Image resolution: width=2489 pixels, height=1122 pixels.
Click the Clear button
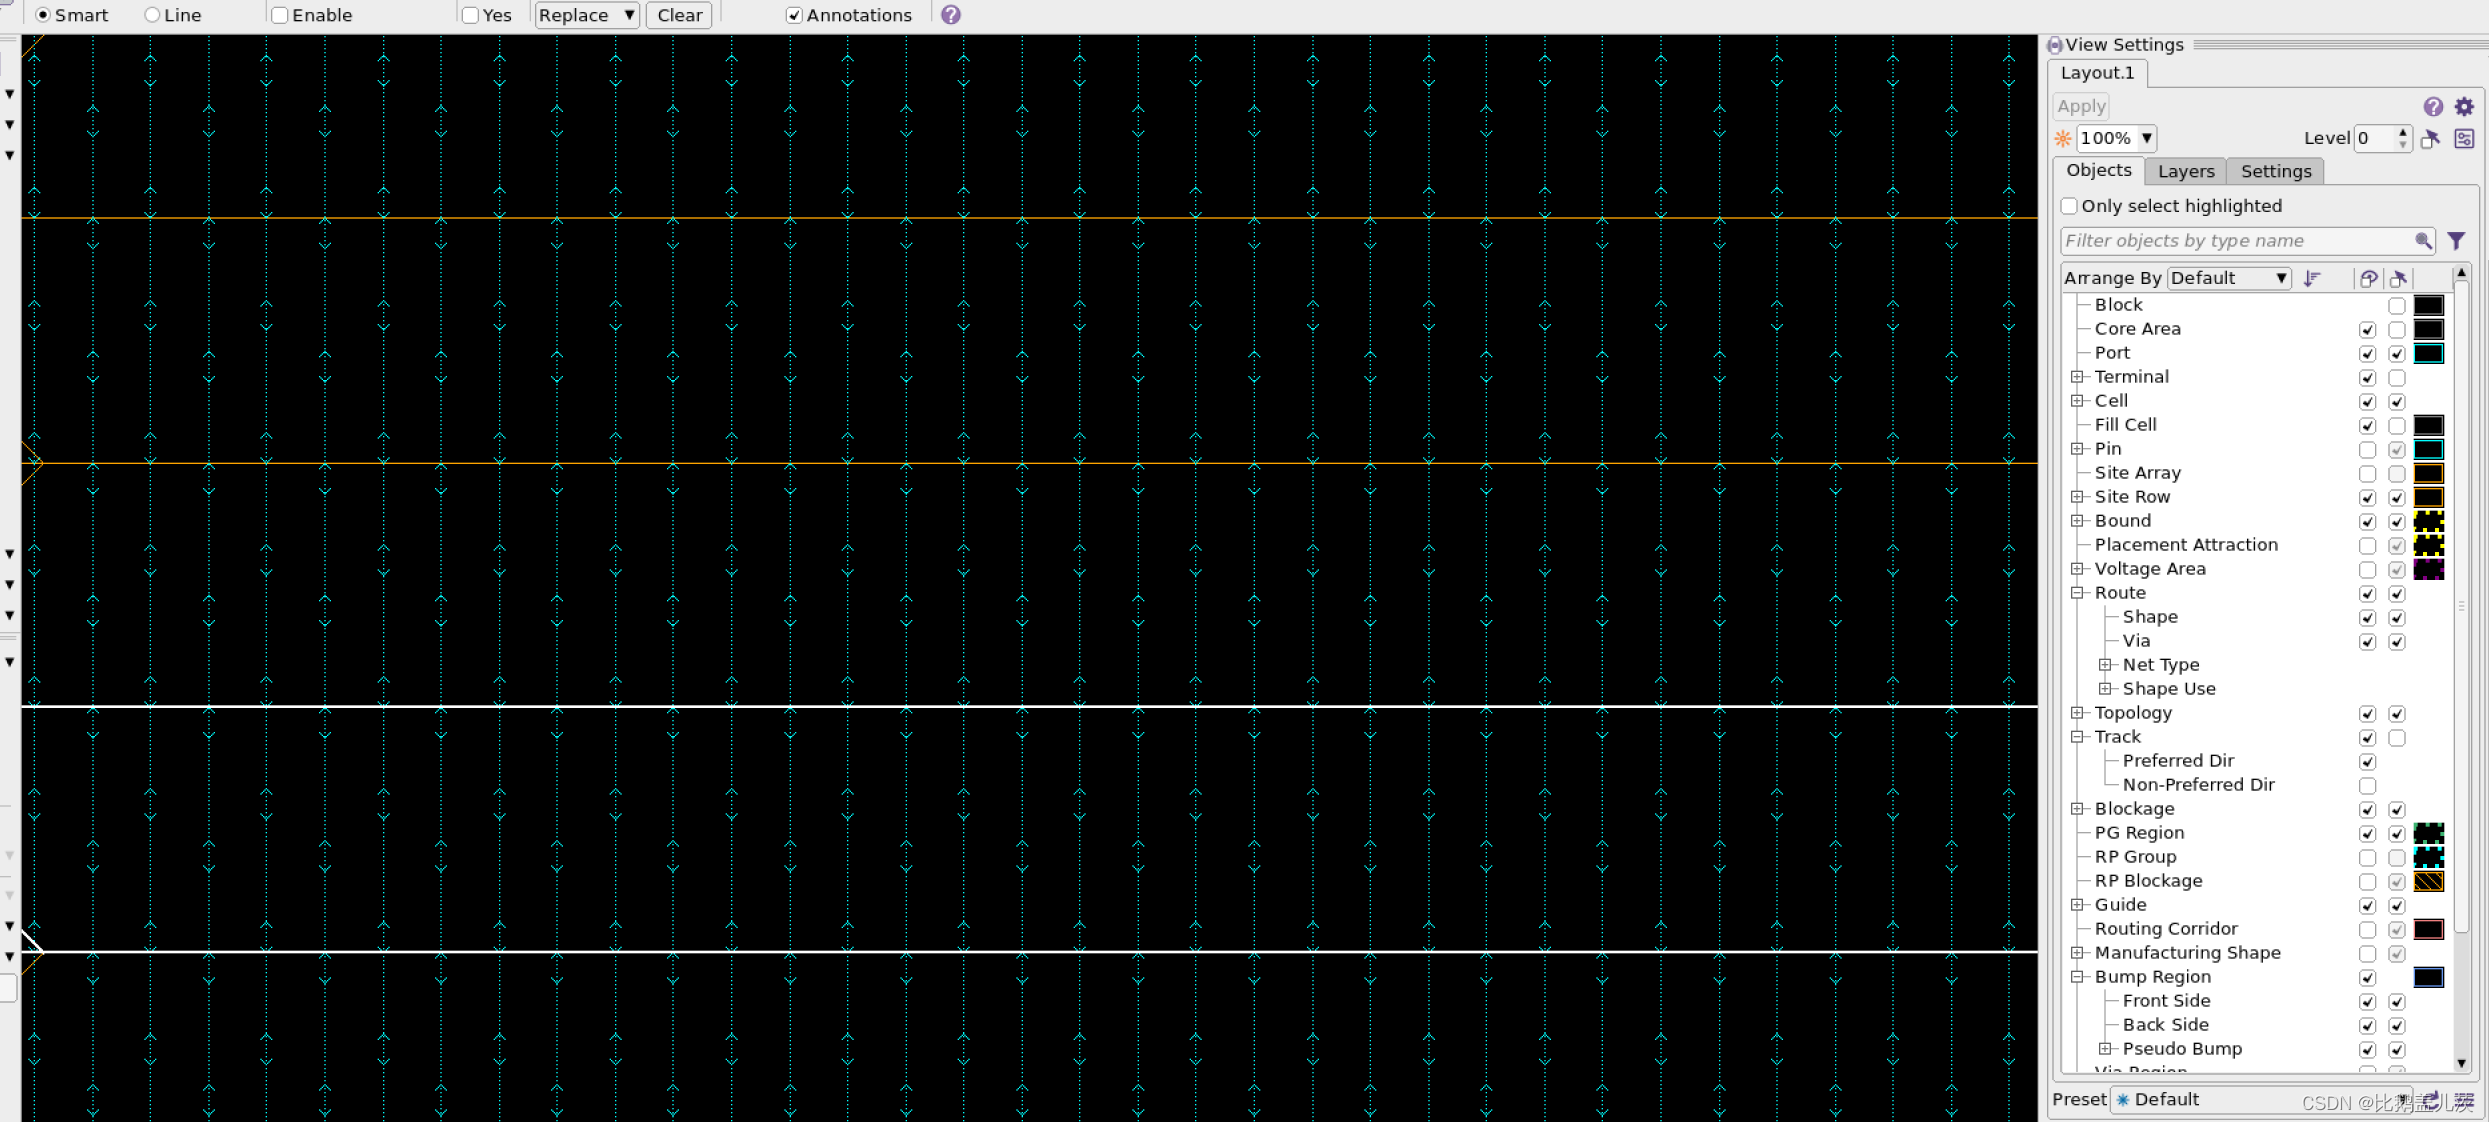(678, 15)
